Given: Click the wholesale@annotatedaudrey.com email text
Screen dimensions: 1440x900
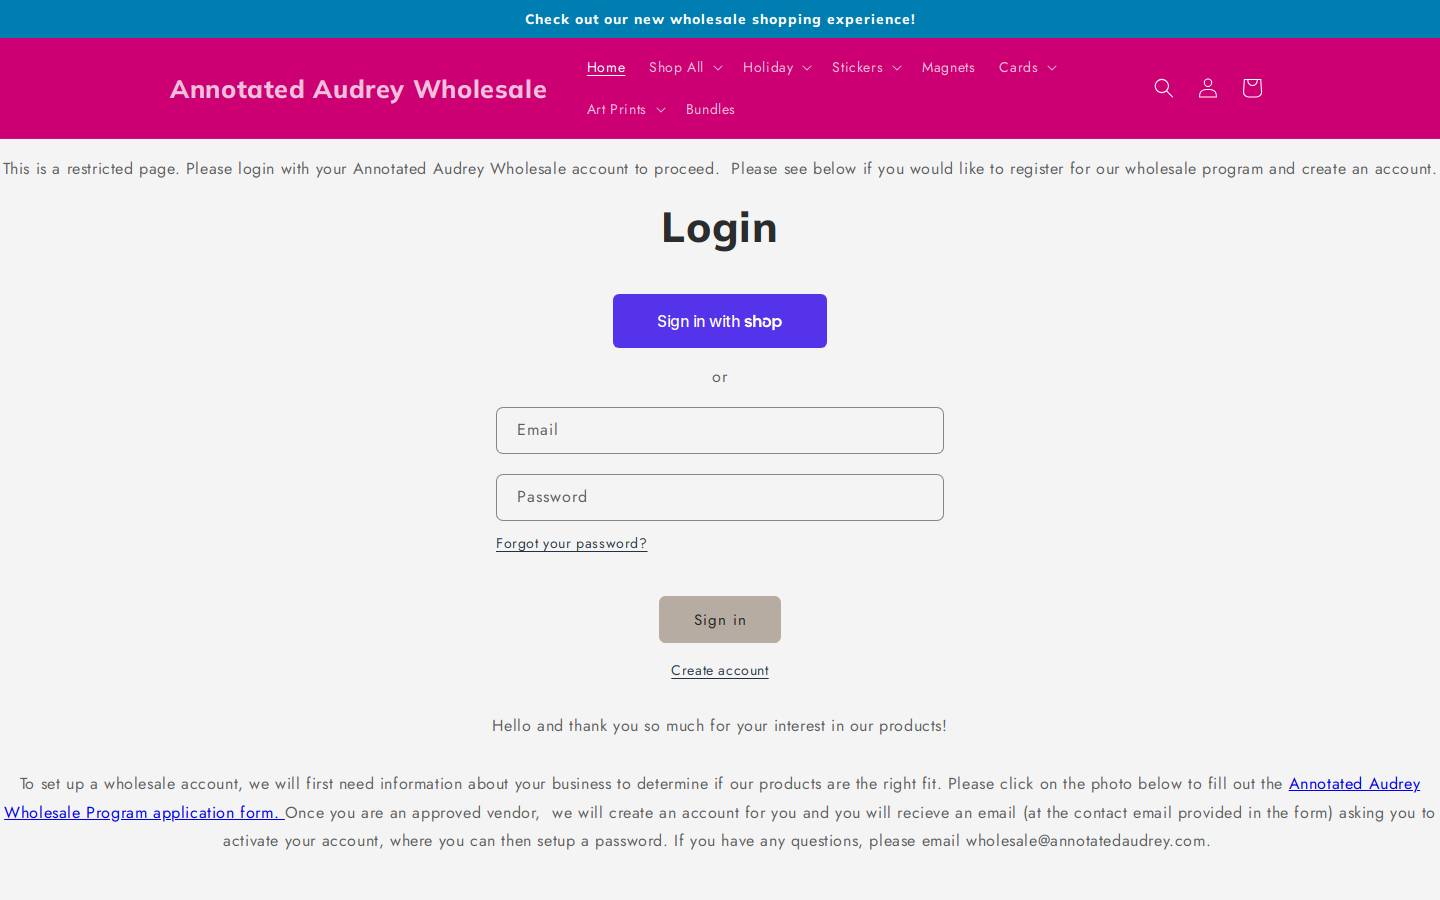Looking at the screenshot, I should (1087, 840).
